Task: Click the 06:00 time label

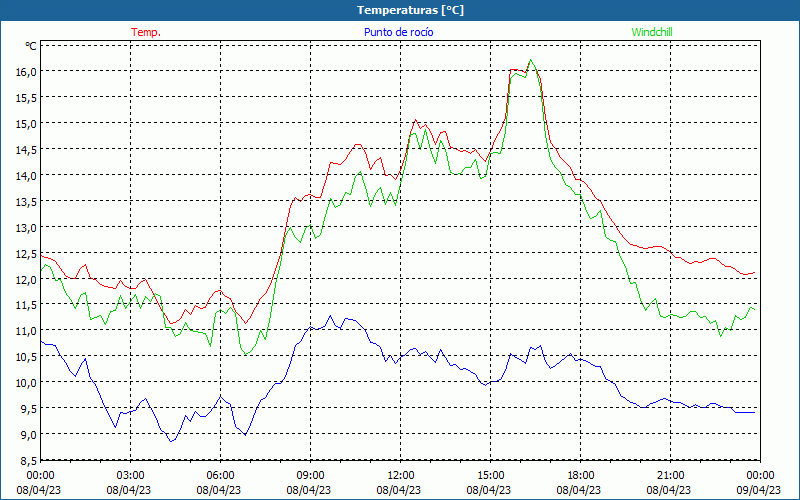Action: coord(220,476)
